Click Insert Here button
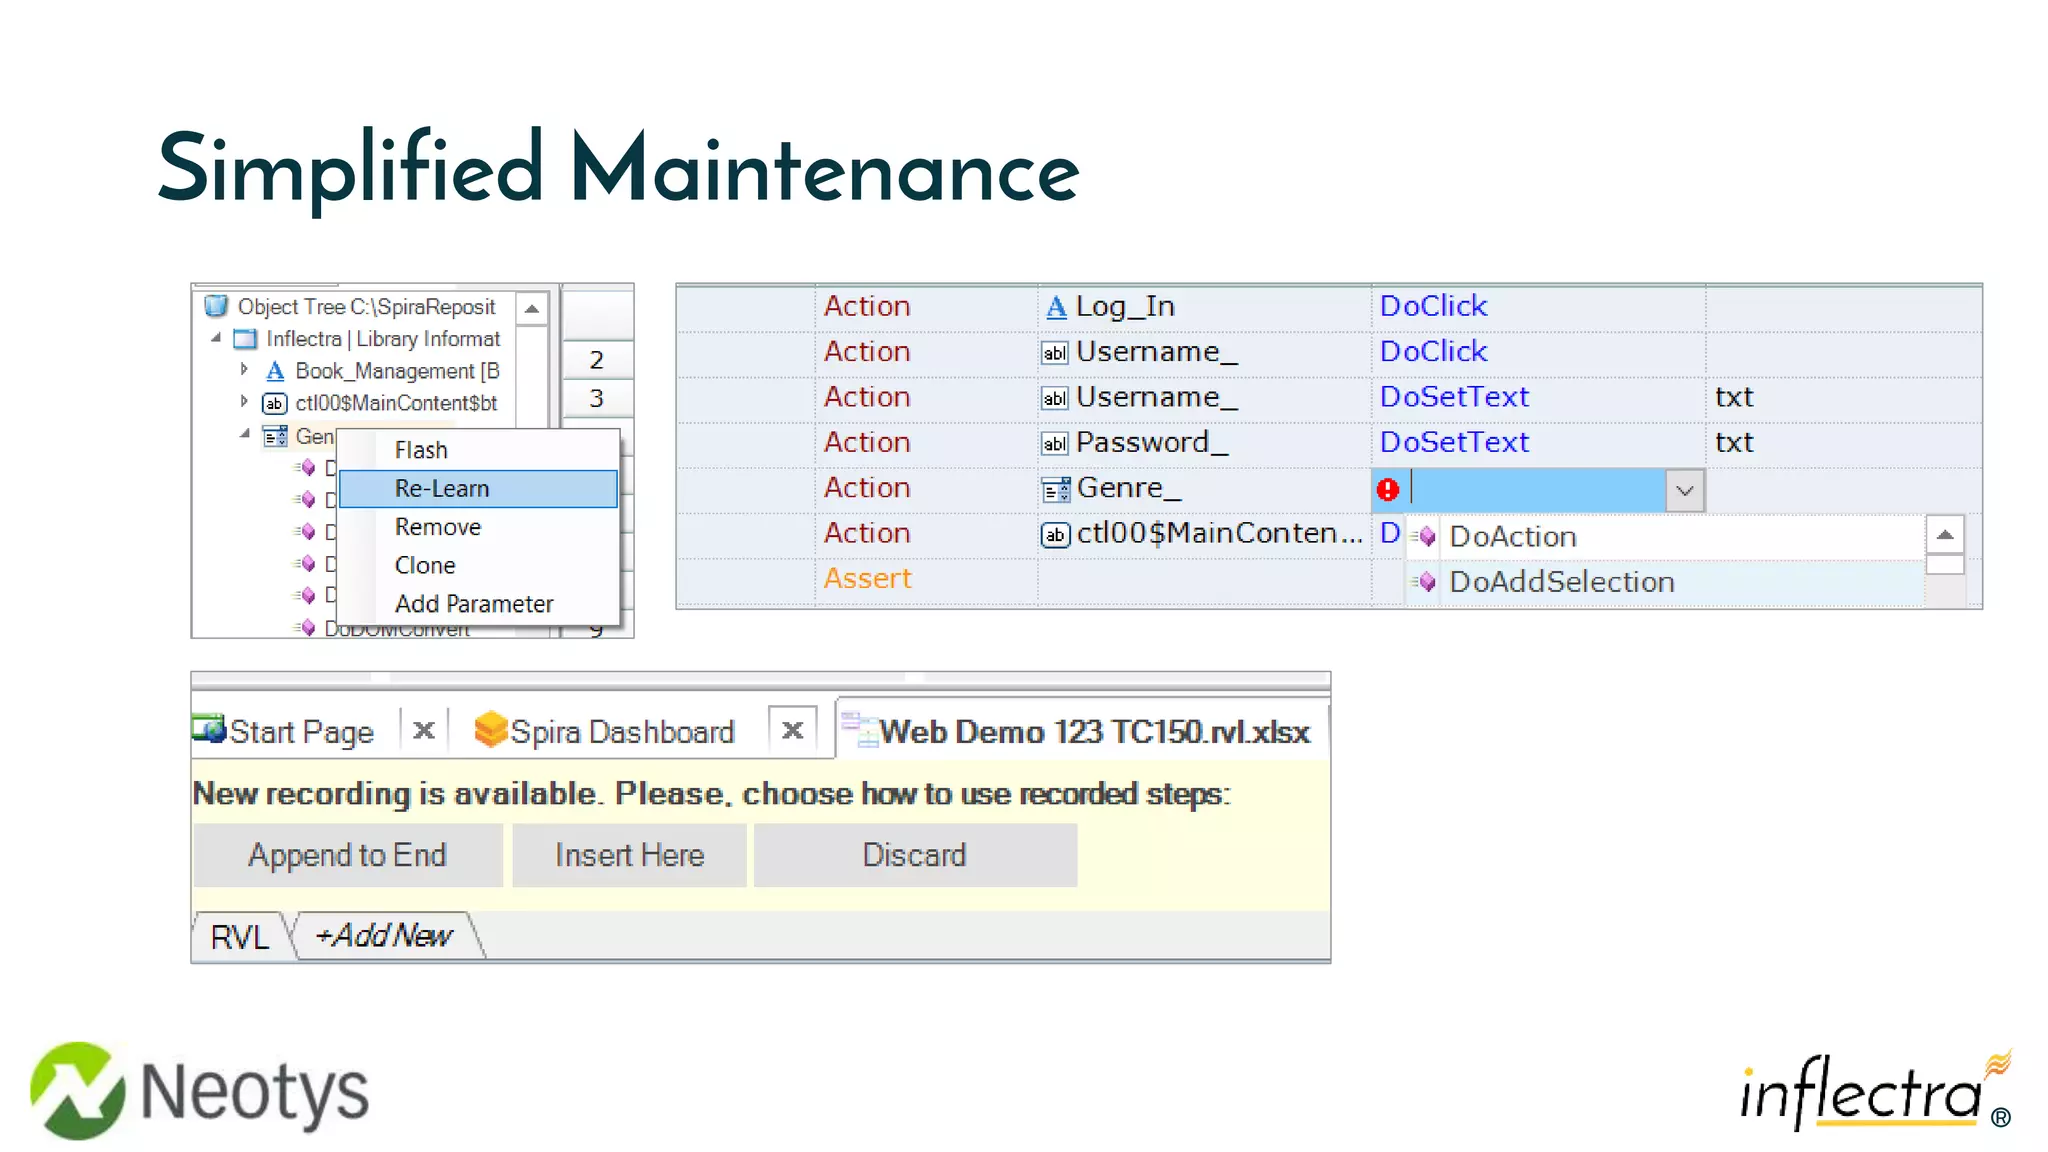Image resolution: width=2048 pixels, height=1152 pixels. click(629, 855)
